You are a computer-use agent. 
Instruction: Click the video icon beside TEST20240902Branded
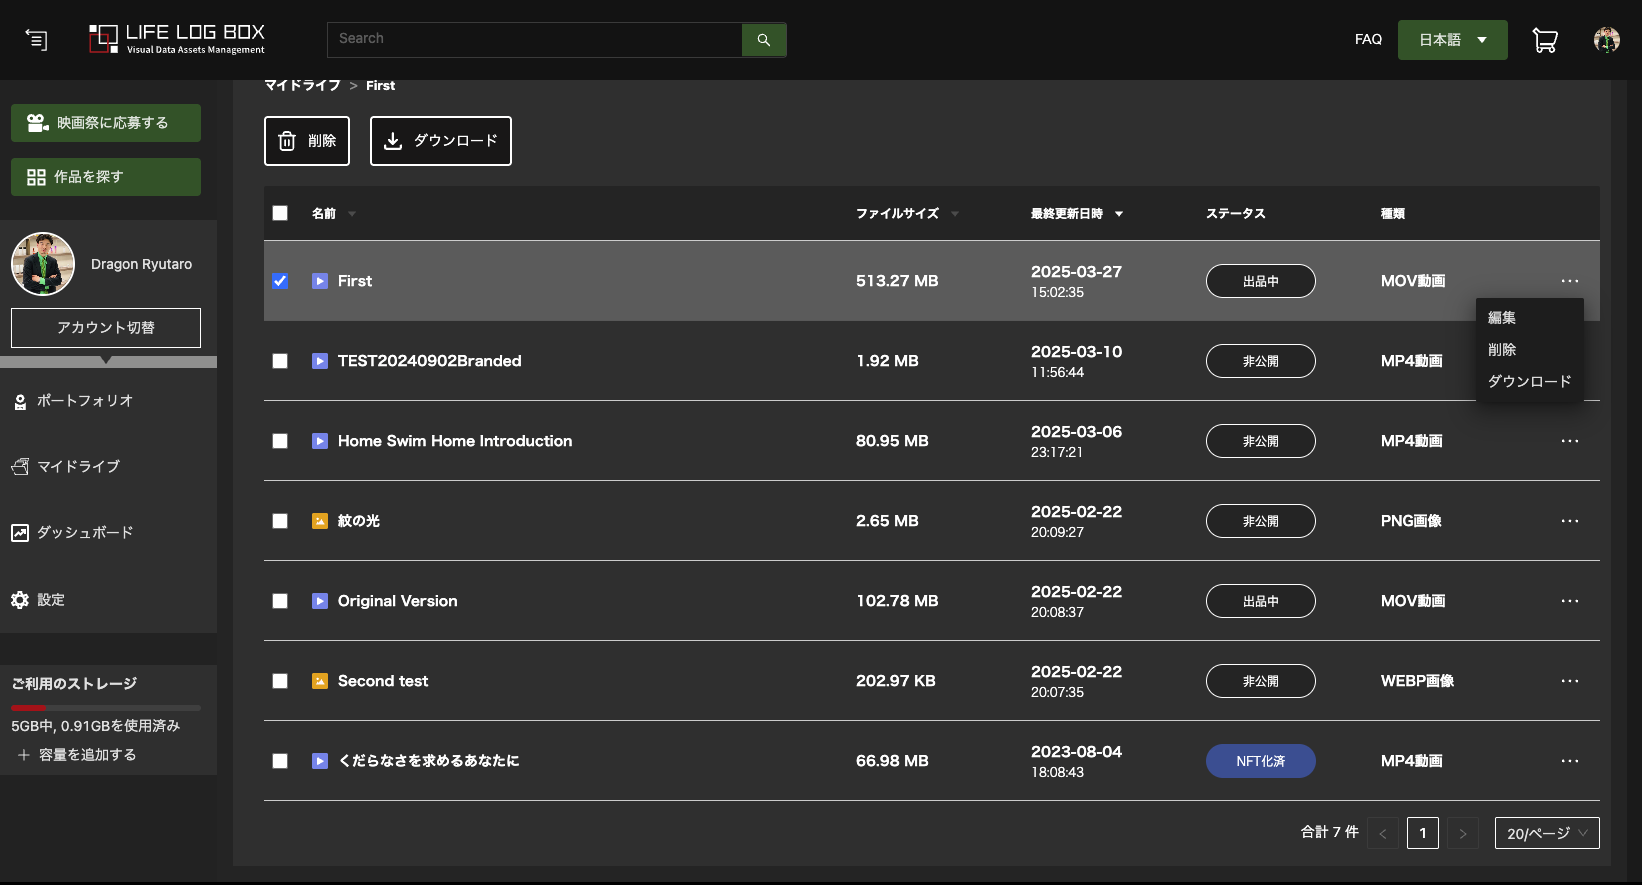coord(320,361)
